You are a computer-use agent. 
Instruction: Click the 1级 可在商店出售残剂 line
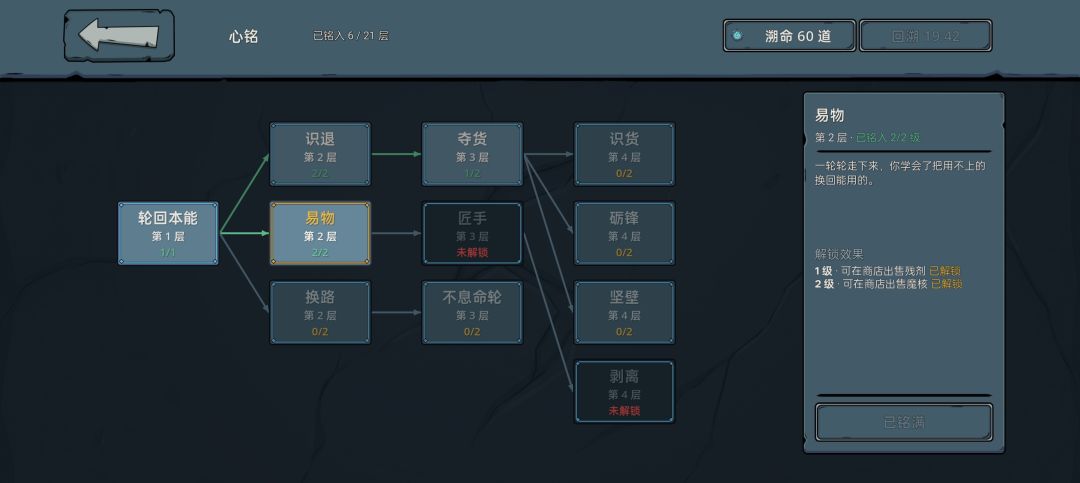(x=887, y=271)
